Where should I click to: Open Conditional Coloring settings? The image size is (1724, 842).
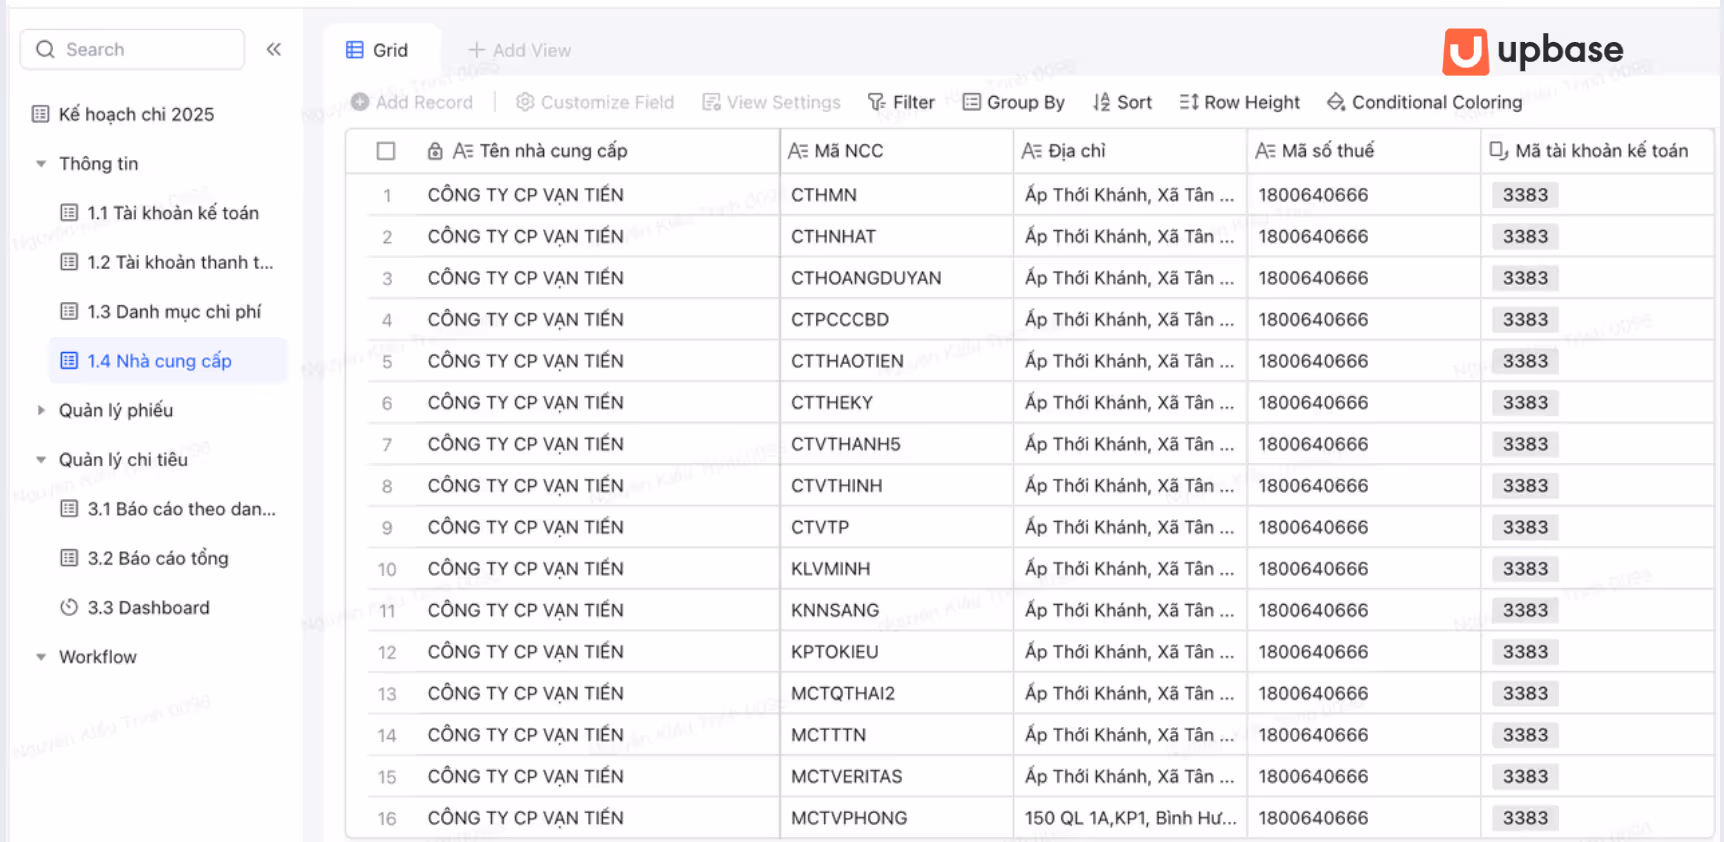click(x=1424, y=102)
